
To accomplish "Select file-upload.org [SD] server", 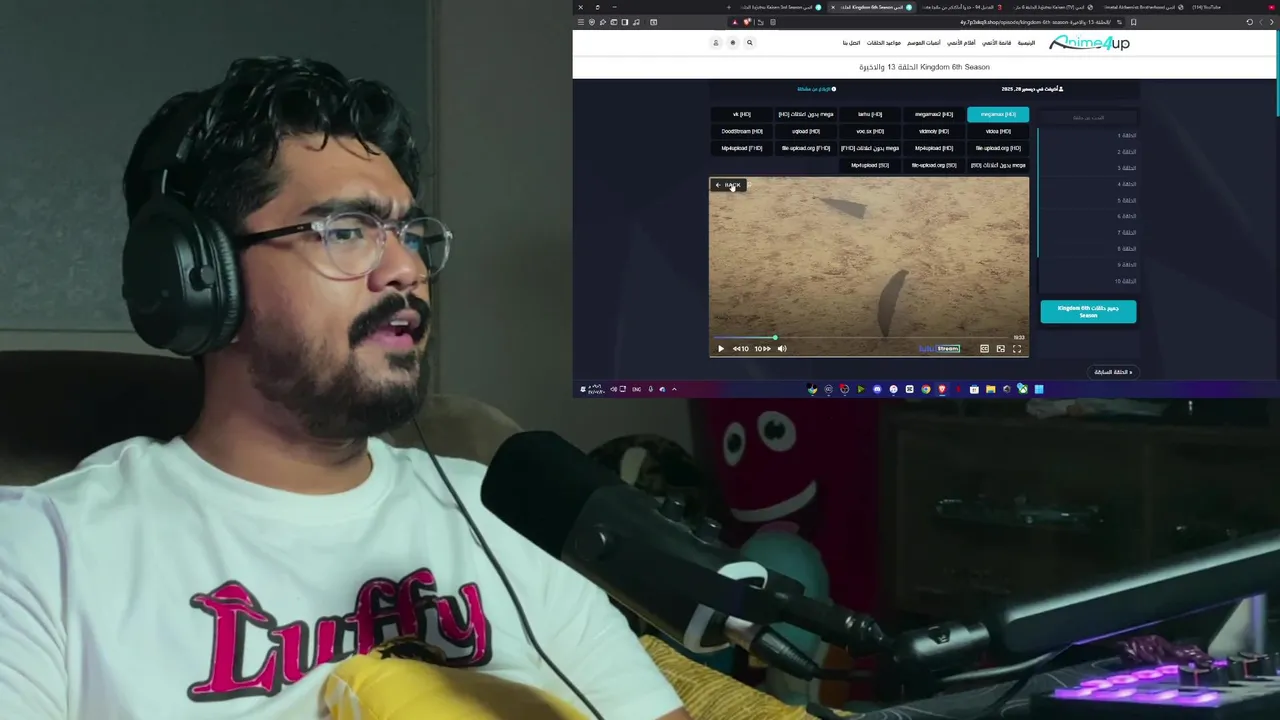I will click(934, 165).
